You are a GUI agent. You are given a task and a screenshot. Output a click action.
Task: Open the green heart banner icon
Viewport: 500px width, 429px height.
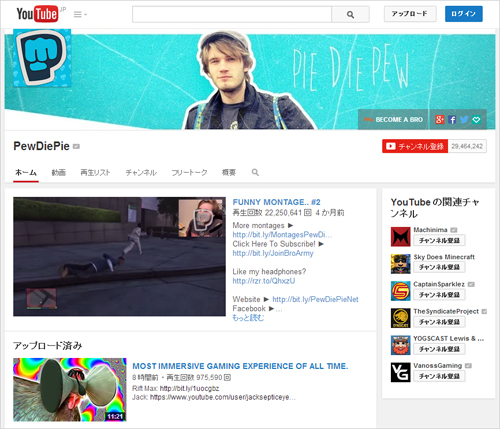[476, 120]
